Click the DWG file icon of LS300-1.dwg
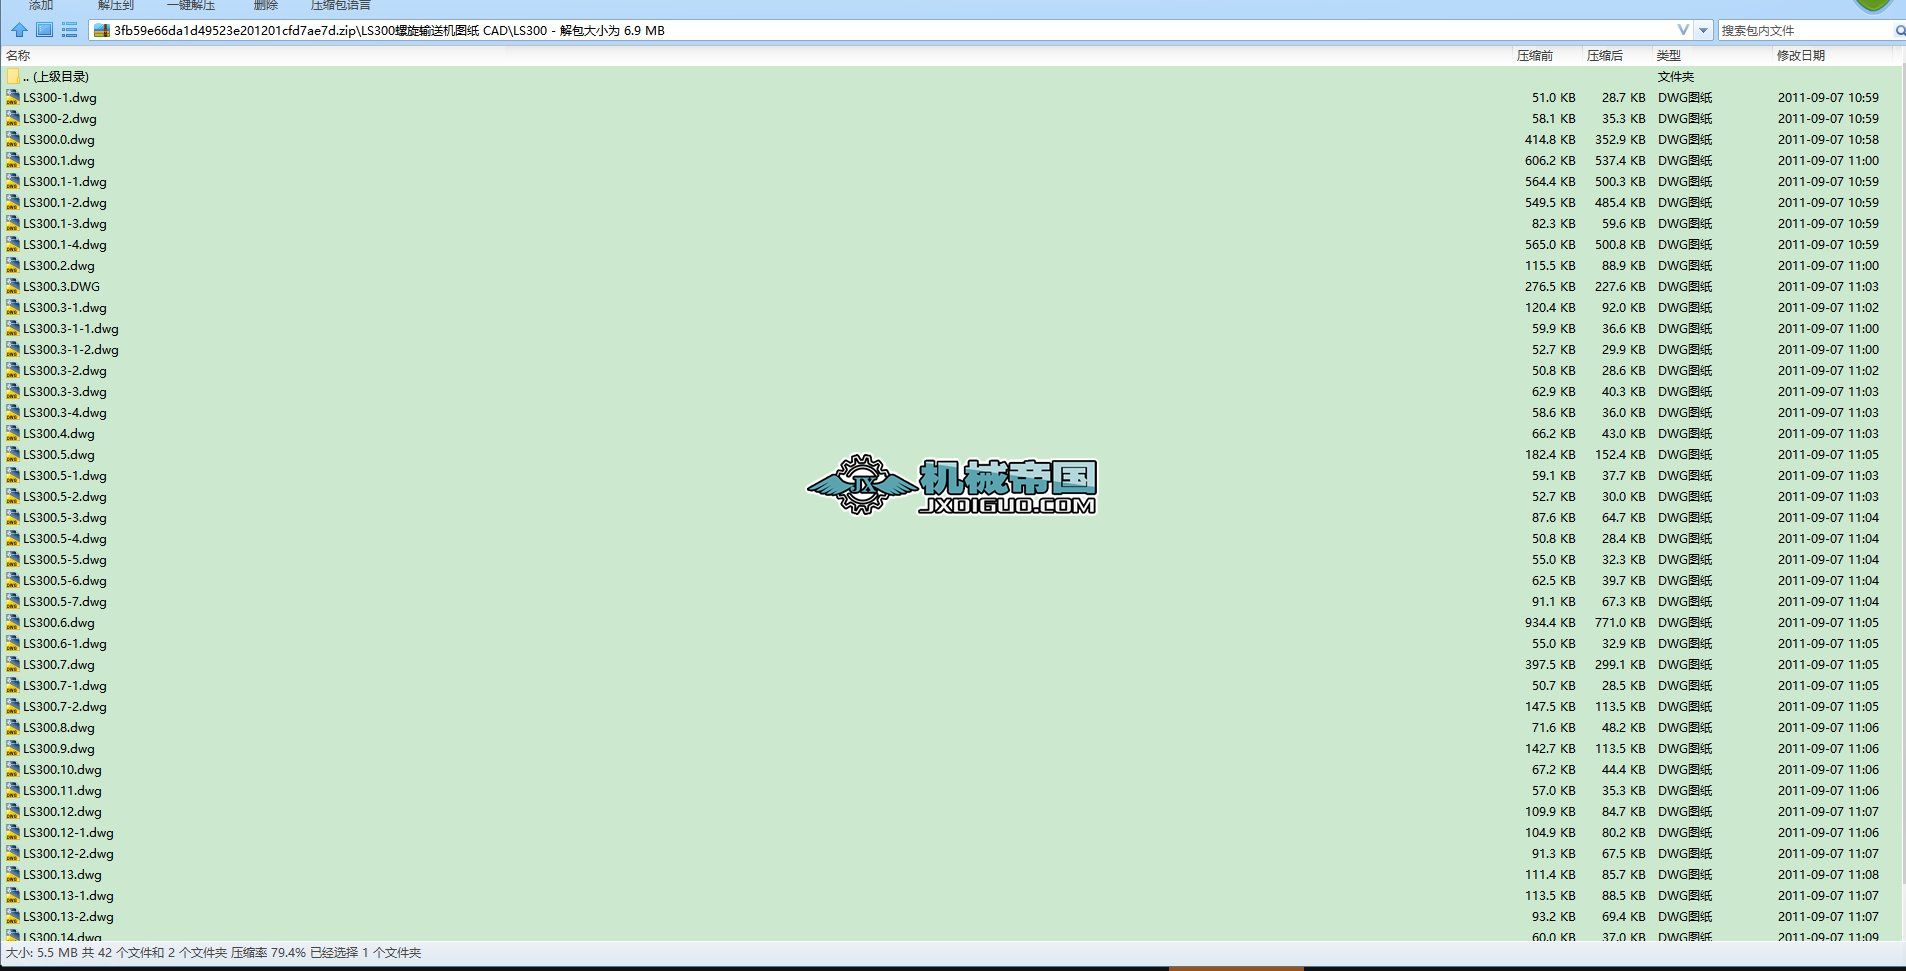Image resolution: width=1906 pixels, height=971 pixels. [x=12, y=98]
